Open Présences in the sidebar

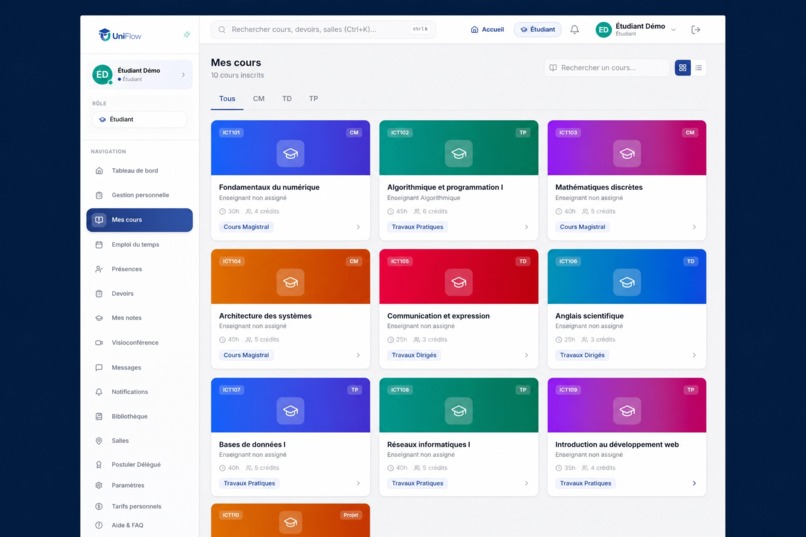[139, 269]
